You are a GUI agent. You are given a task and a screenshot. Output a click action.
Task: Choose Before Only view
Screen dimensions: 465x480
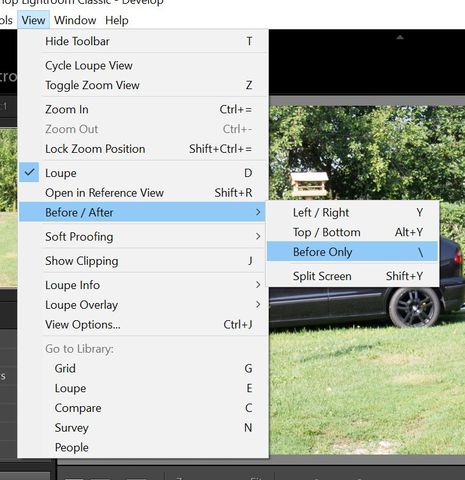(x=352, y=252)
